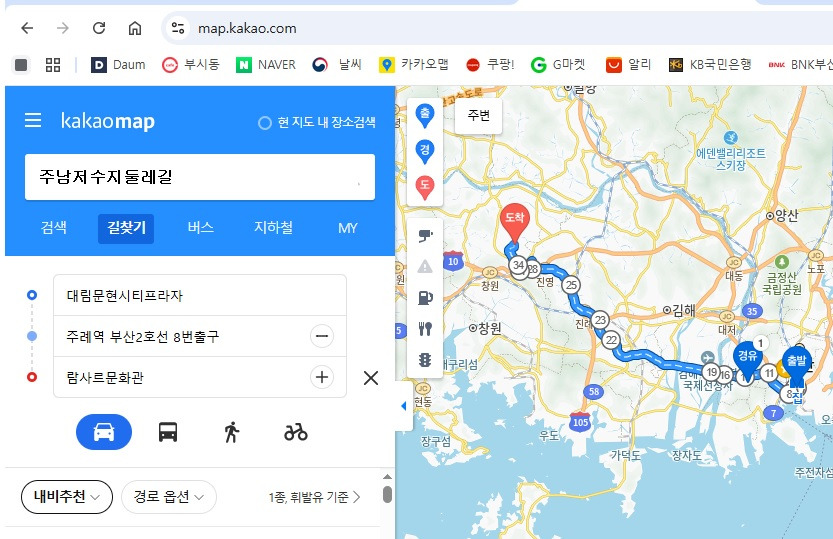833x539 pixels.
Task: Select bus transit route mode icon
Action: 168,432
